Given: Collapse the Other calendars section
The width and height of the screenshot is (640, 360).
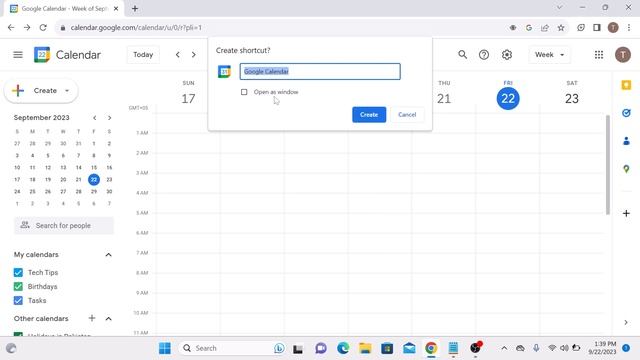Looking at the screenshot, I should (108, 318).
